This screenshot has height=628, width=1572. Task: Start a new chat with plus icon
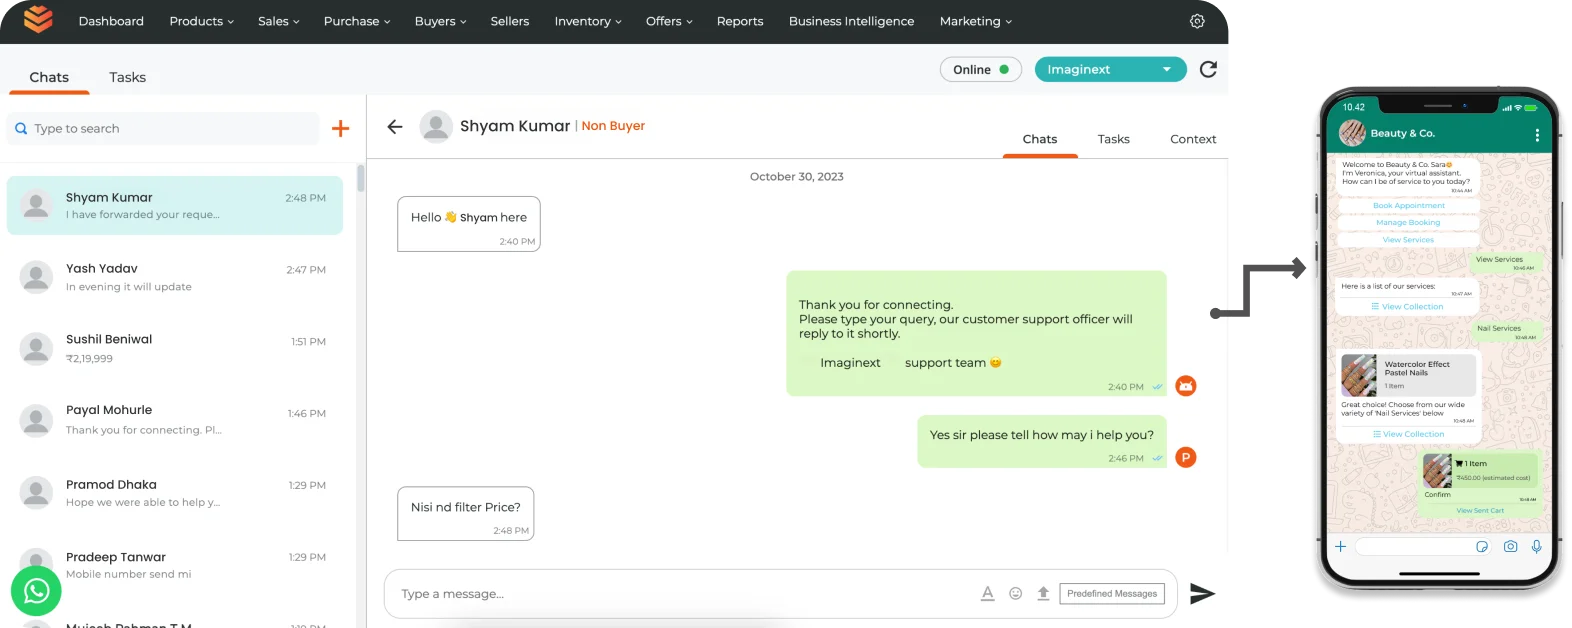tap(340, 128)
